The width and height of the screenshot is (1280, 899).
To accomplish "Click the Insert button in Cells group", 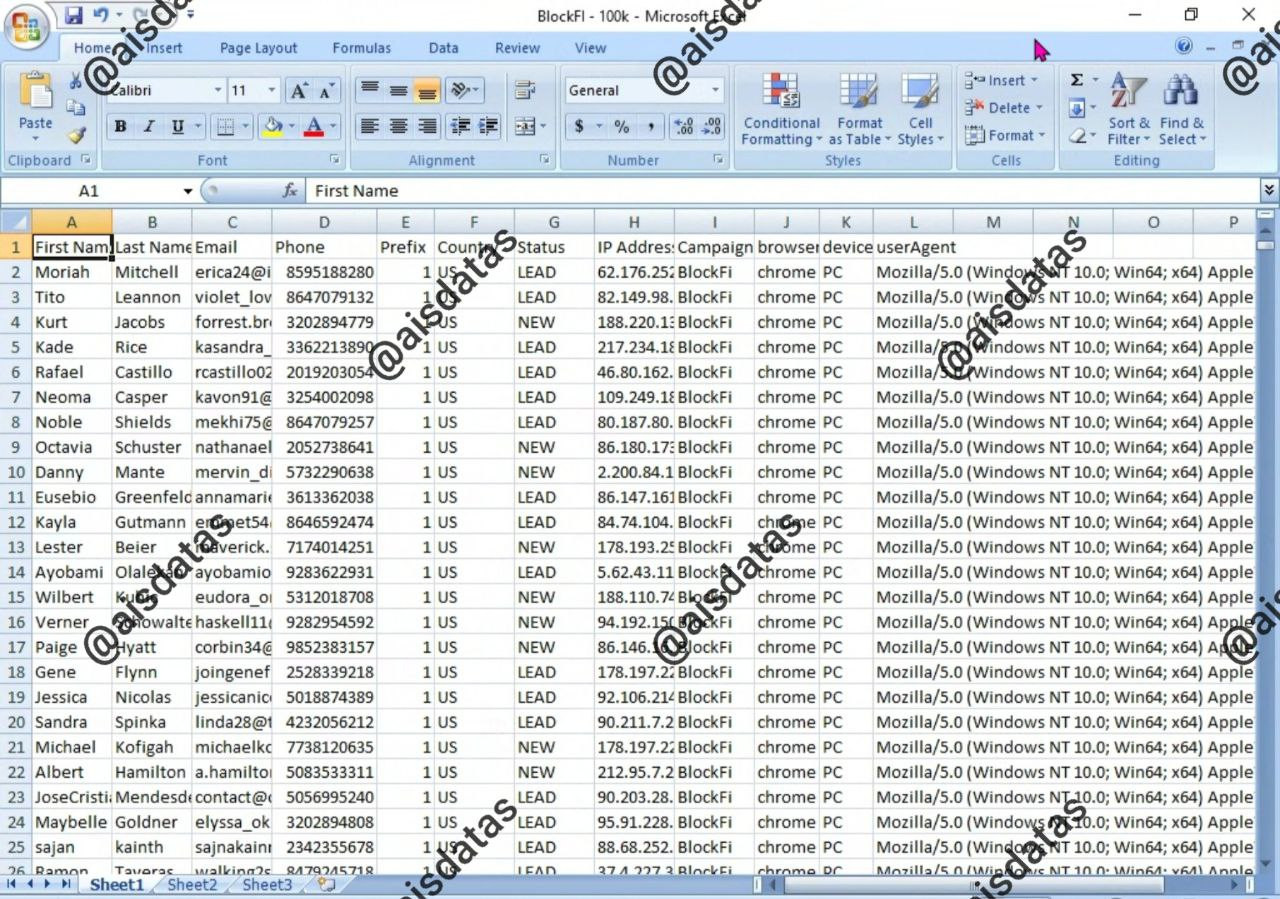I will [x=1002, y=80].
